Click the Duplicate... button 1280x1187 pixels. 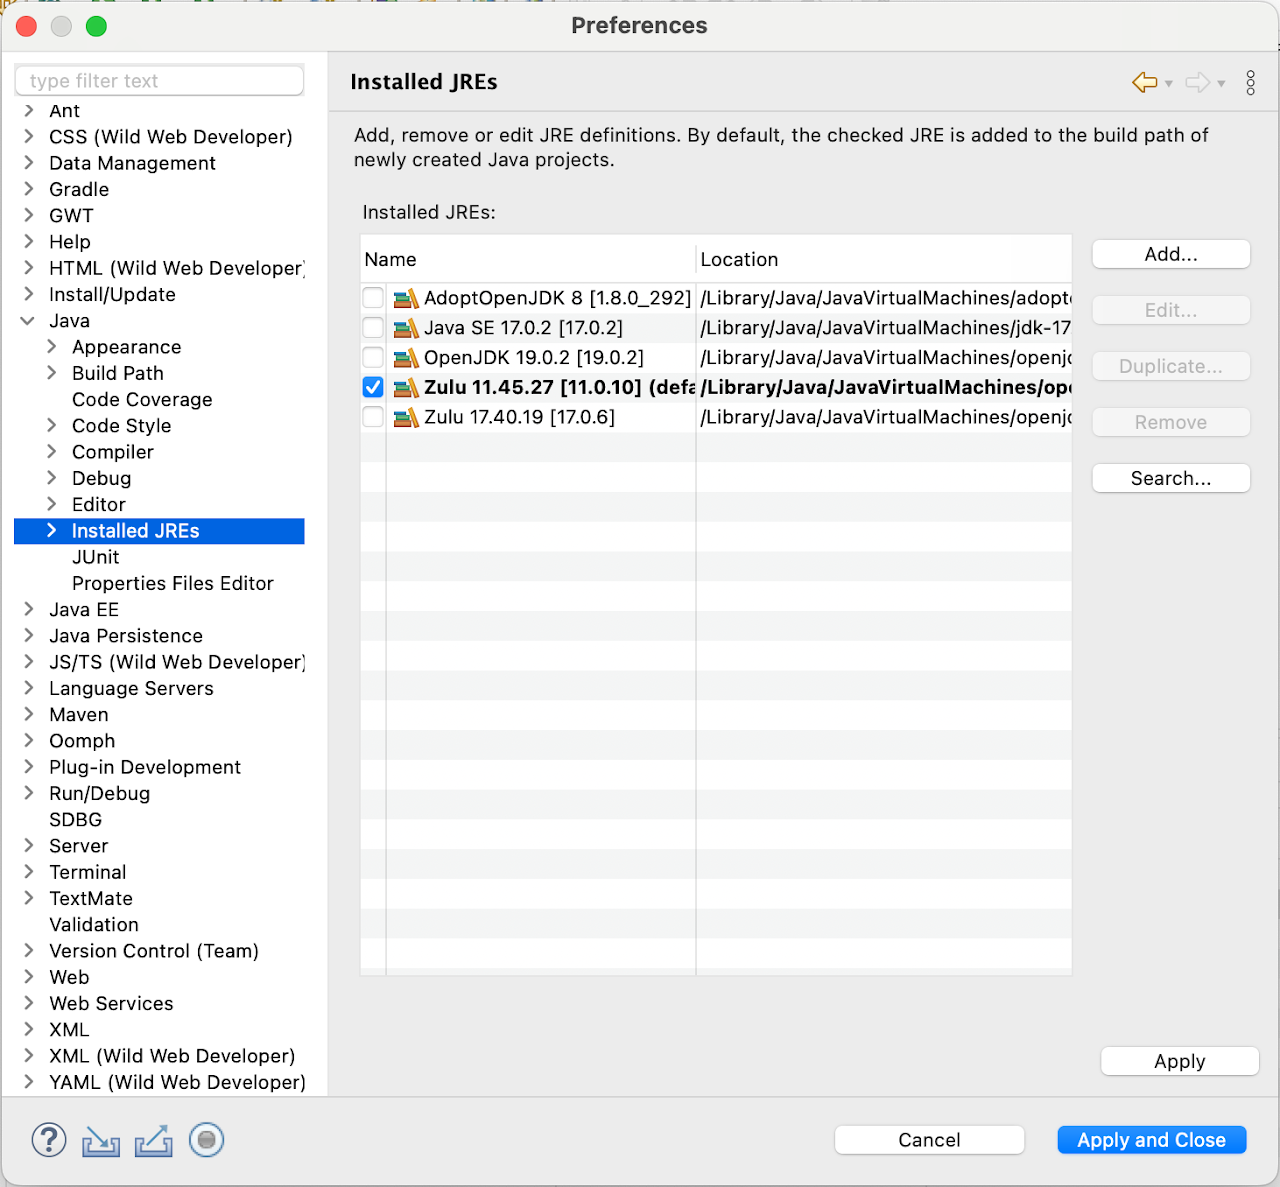(x=1171, y=366)
